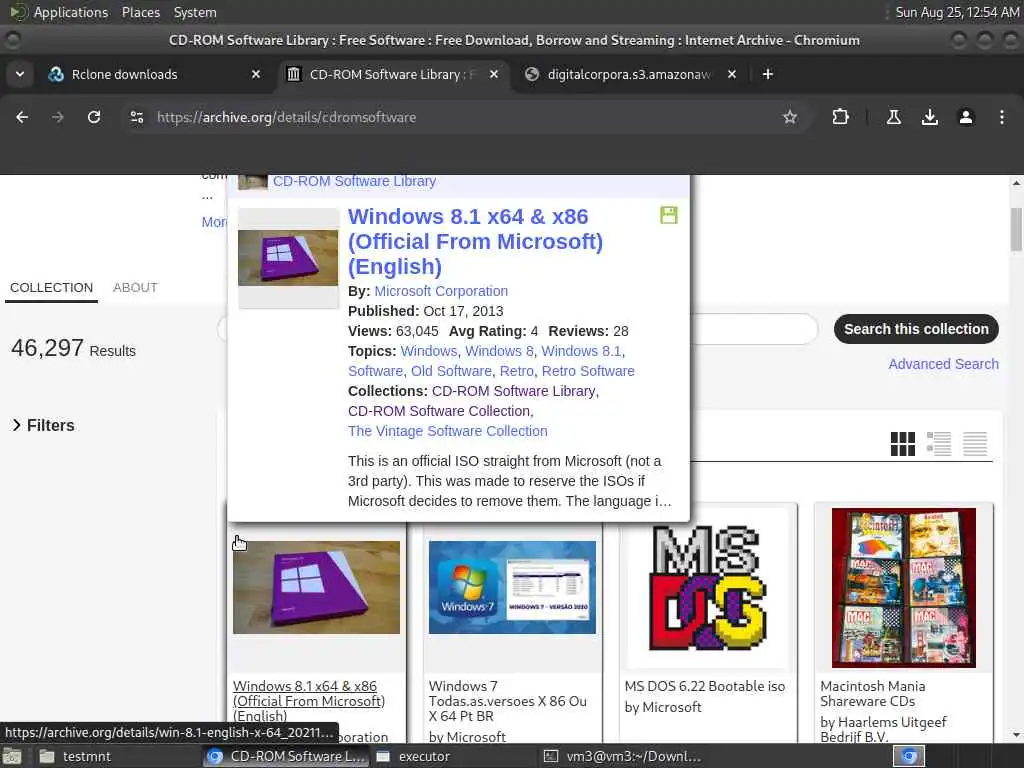Image resolution: width=1024 pixels, height=768 pixels.
Task: Open the Windows 7 tile thumbnail
Action: tap(512, 587)
